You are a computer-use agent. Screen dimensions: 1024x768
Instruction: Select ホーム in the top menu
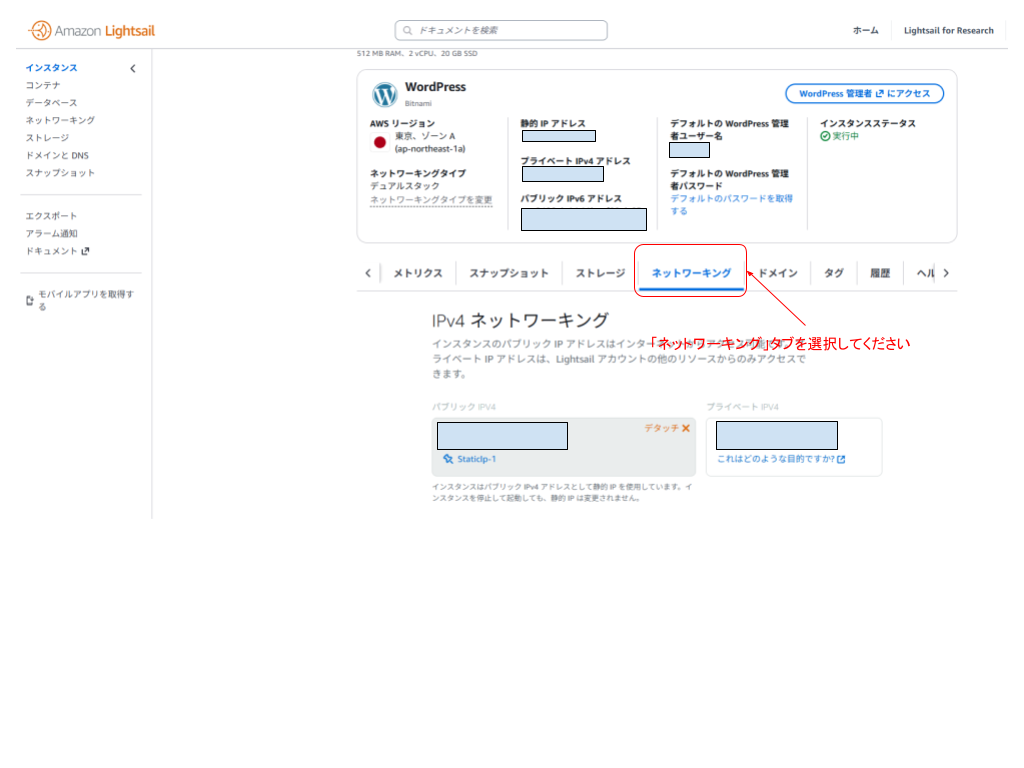[x=865, y=30]
